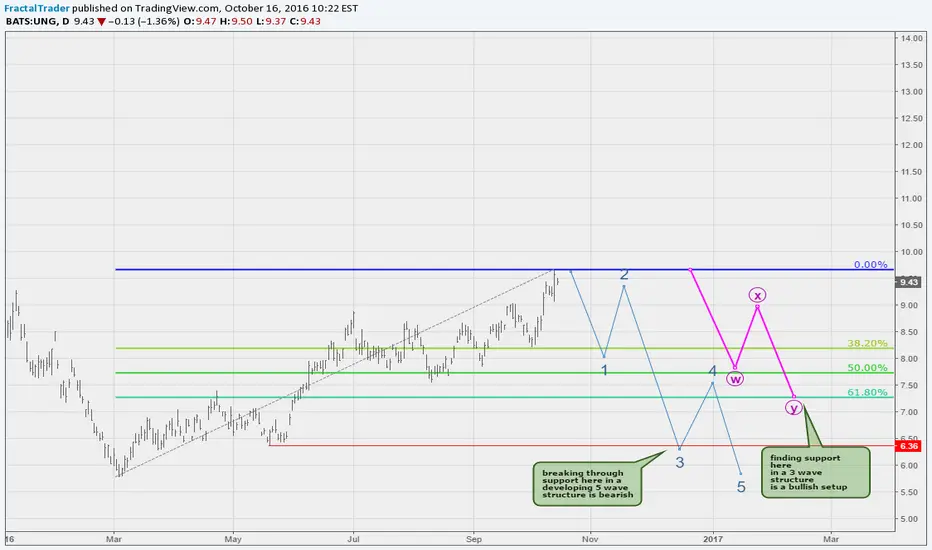The width and height of the screenshot is (932, 550).
Task: Click the 'finding support here' bullish callout
Action: [x=816, y=473]
